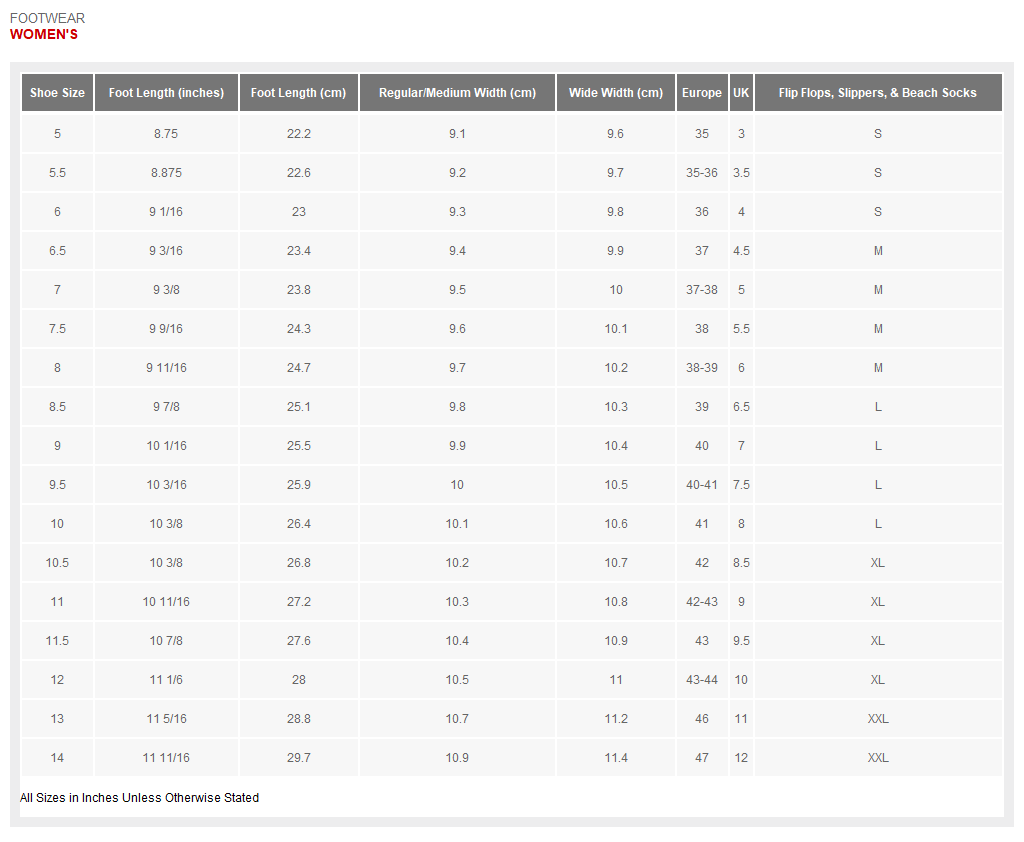The height and width of the screenshot is (842, 1024).
Task: Click the UK column header
Action: tap(741, 93)
